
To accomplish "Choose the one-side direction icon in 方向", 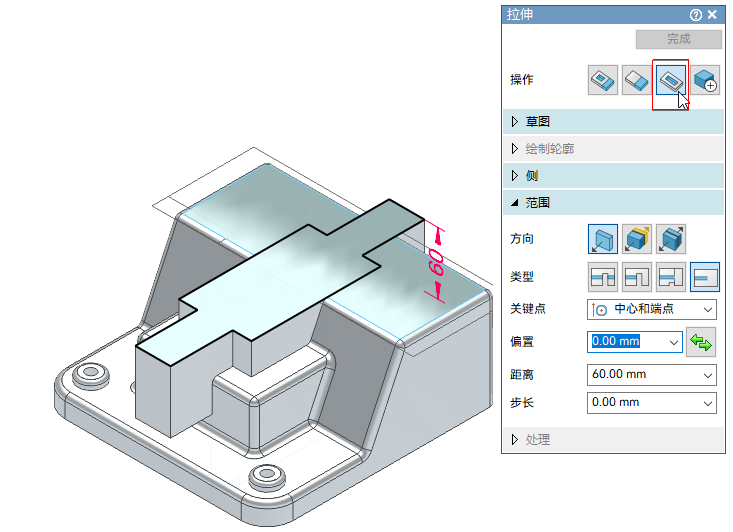I will 603,239.
